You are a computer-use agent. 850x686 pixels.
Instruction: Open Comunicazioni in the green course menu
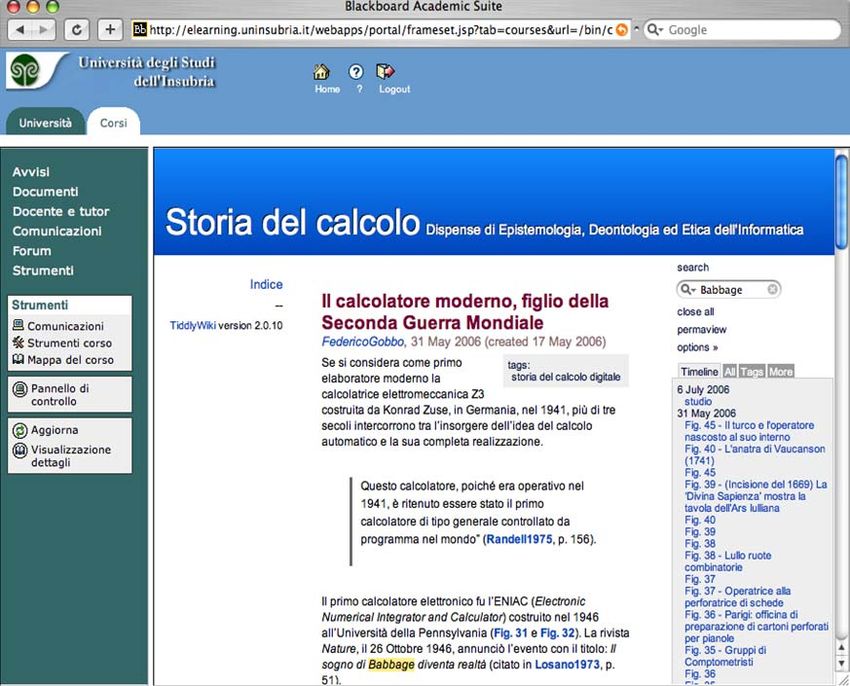(x=57, y=231)
